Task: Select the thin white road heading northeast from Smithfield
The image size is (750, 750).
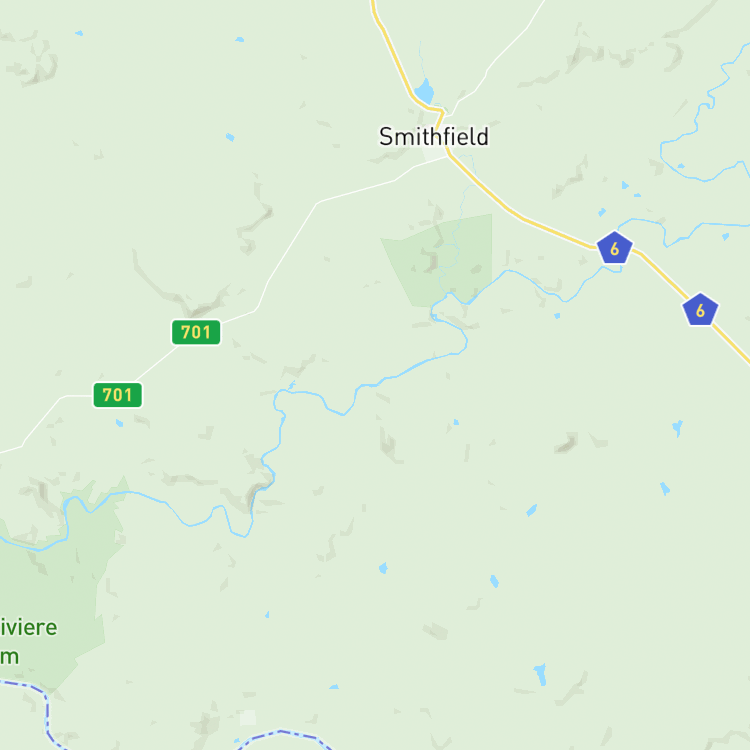Action: pyautogui.click(x=497, y=57)
